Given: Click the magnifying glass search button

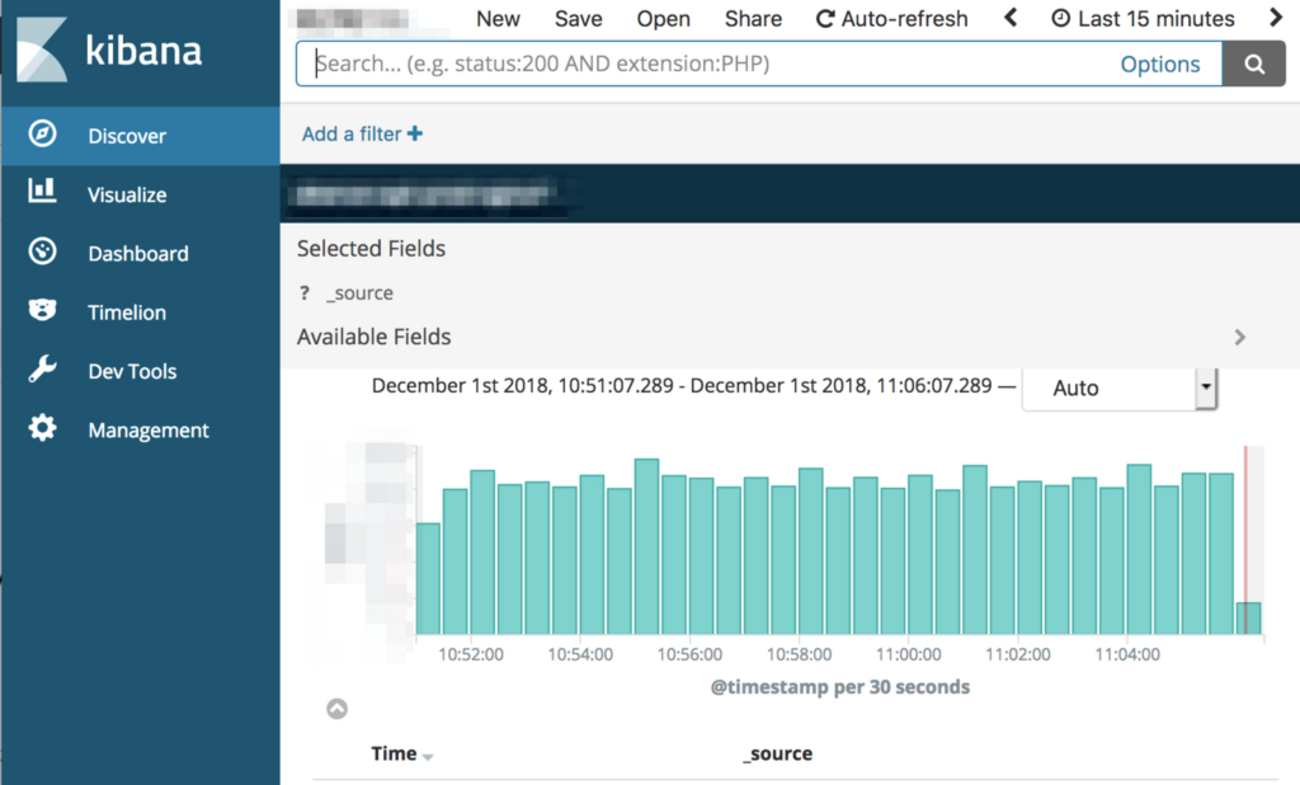Looking at the screenshot, I should click(1254, 64).
